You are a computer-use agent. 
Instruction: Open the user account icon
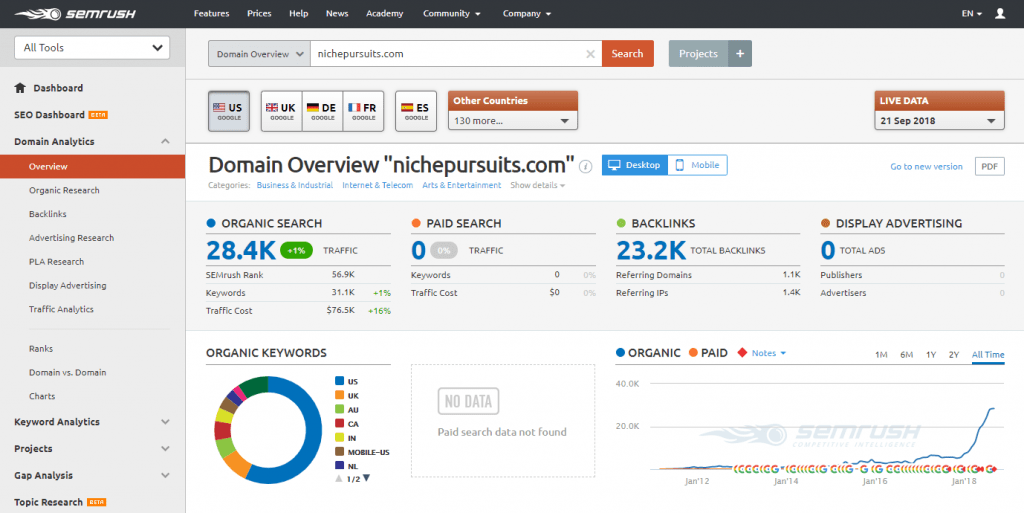(x=1000, y=13)
